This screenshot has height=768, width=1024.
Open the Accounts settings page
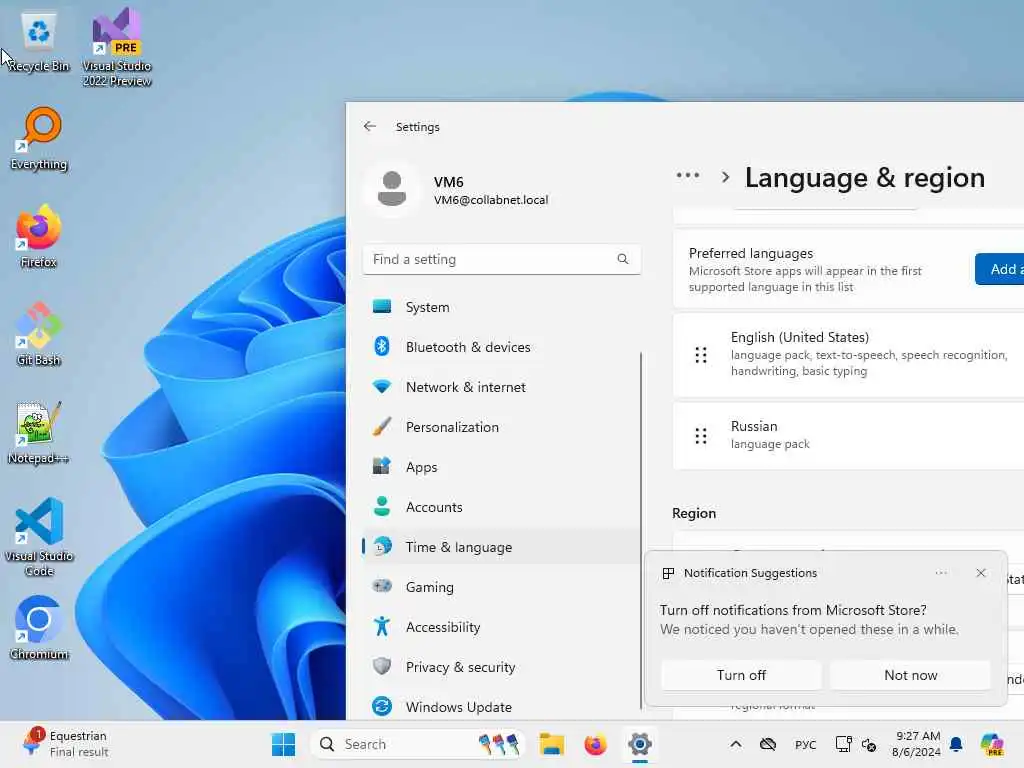tap(501, 507)
